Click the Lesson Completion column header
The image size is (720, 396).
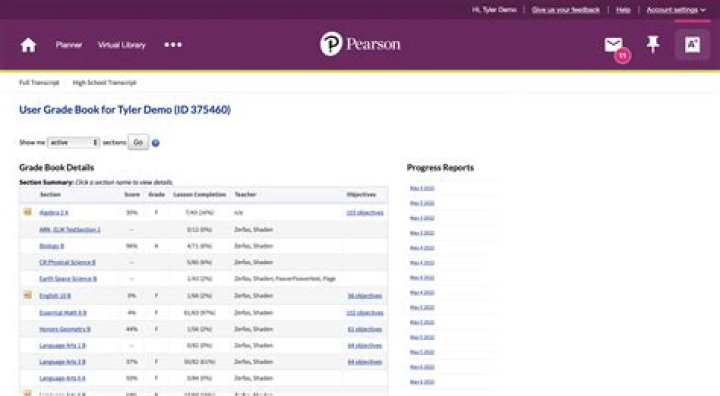pyautogui.click(x=200, y=195)
